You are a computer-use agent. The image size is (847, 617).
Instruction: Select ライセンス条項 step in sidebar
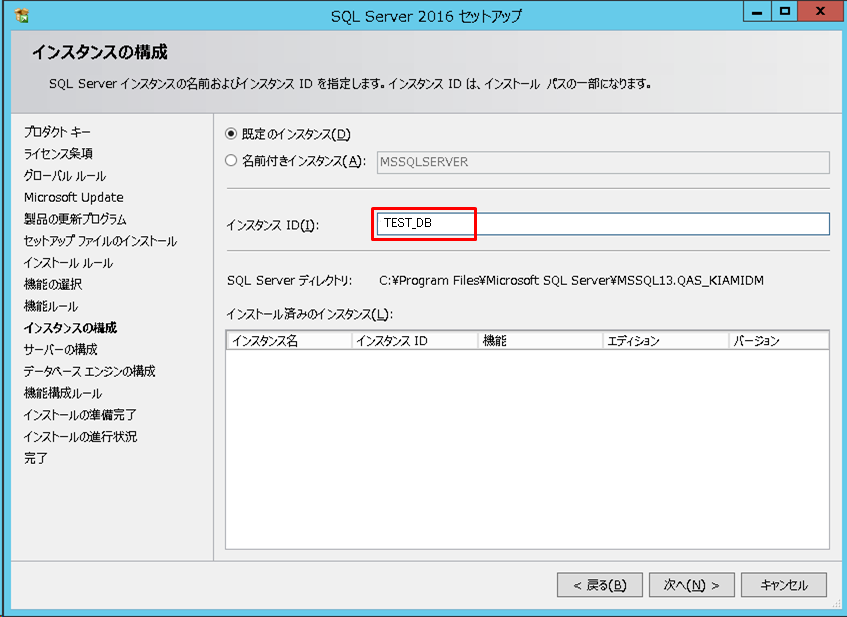click(x=58, y=154)
